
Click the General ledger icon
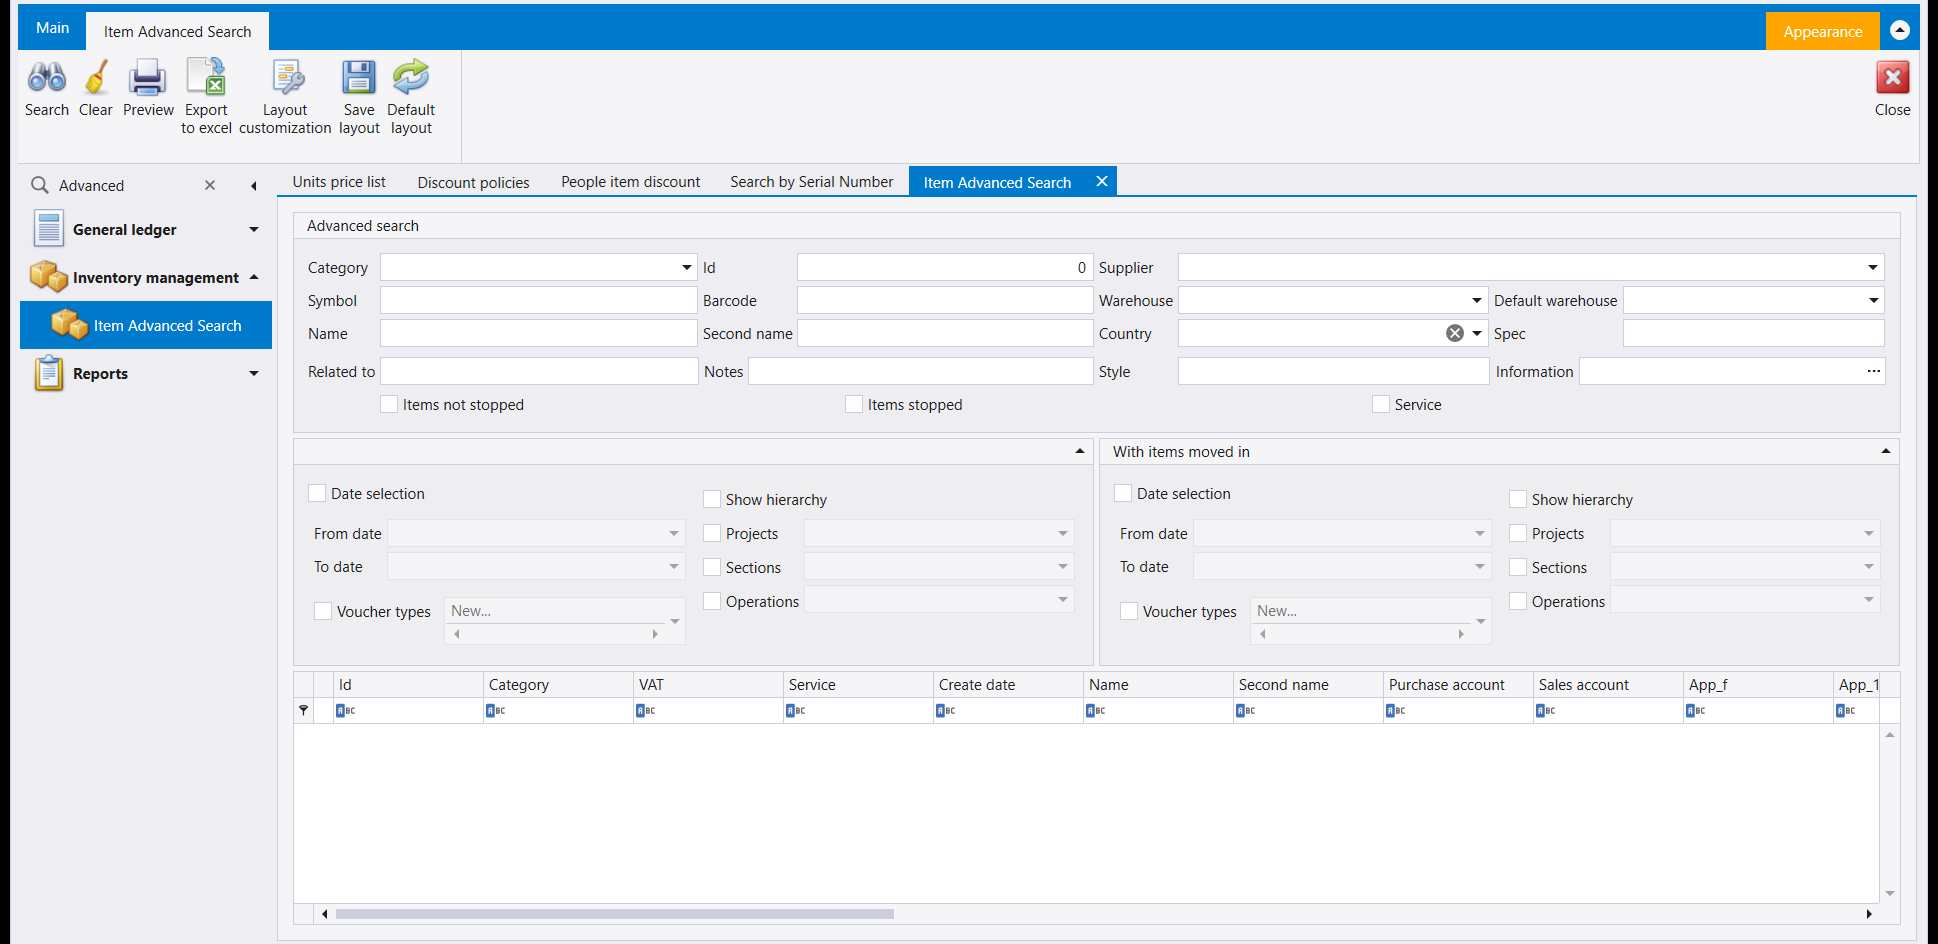coord(48,229)
